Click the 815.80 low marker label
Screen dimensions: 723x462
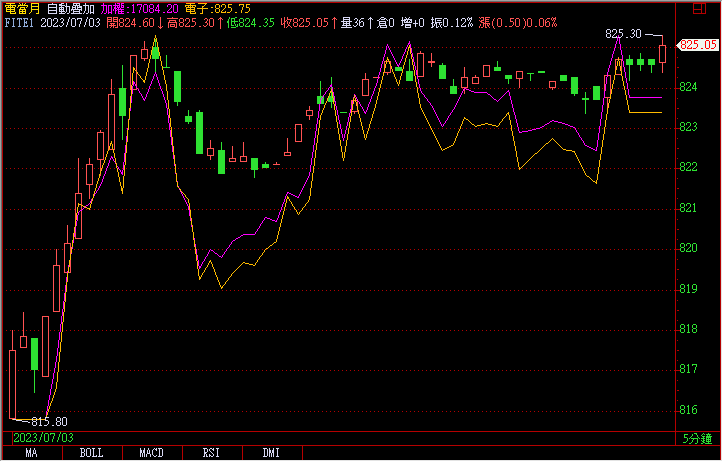point(49,422)
